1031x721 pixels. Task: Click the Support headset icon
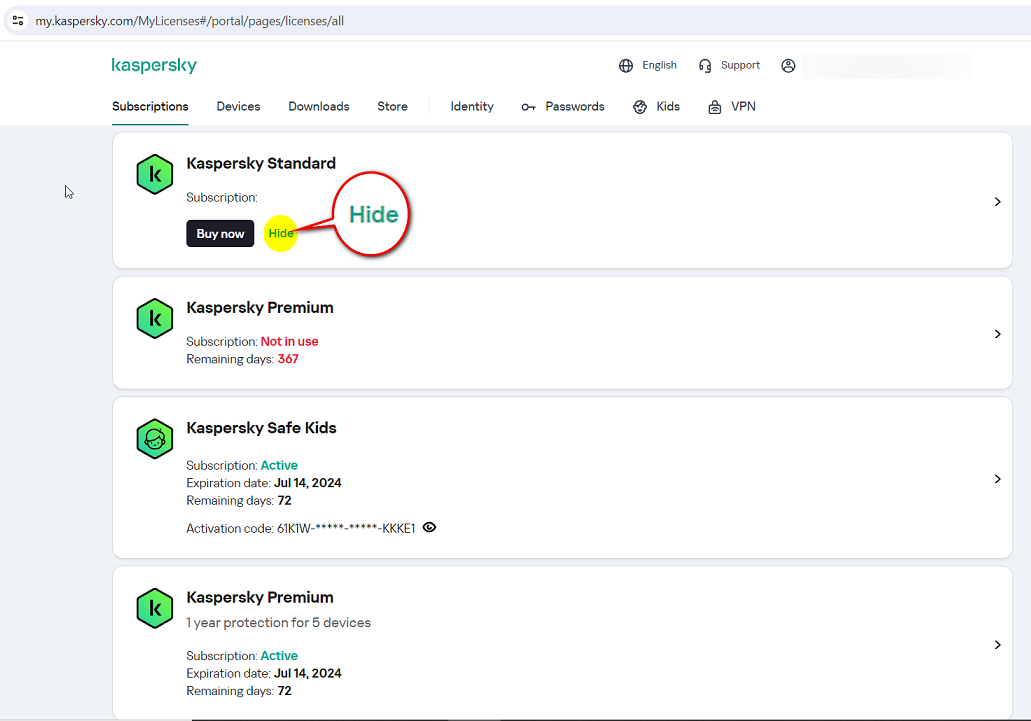point(705,66)
